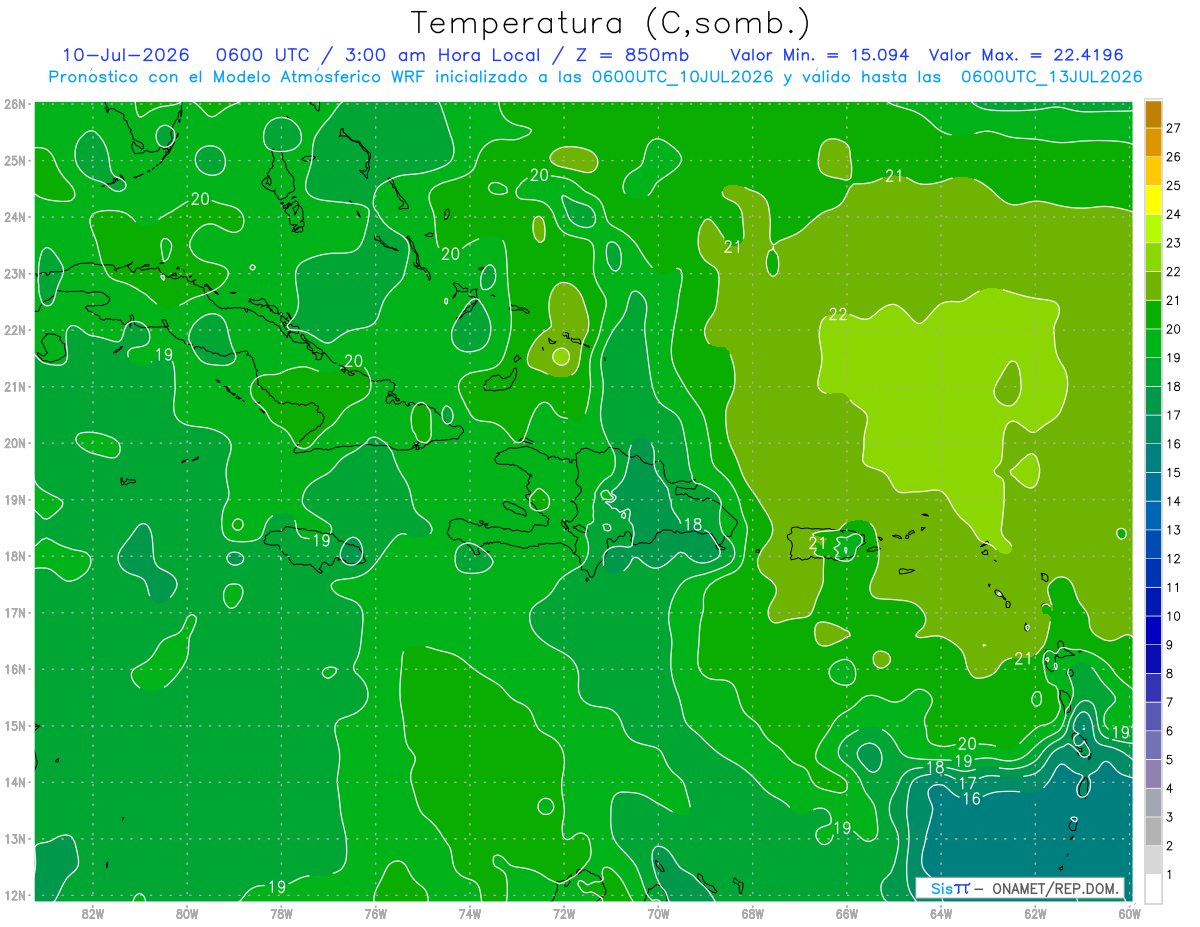Viewport: 1200px width, 927px height.
Task: Click the date text '10-Jul-2026'
Action: [125, 55]
